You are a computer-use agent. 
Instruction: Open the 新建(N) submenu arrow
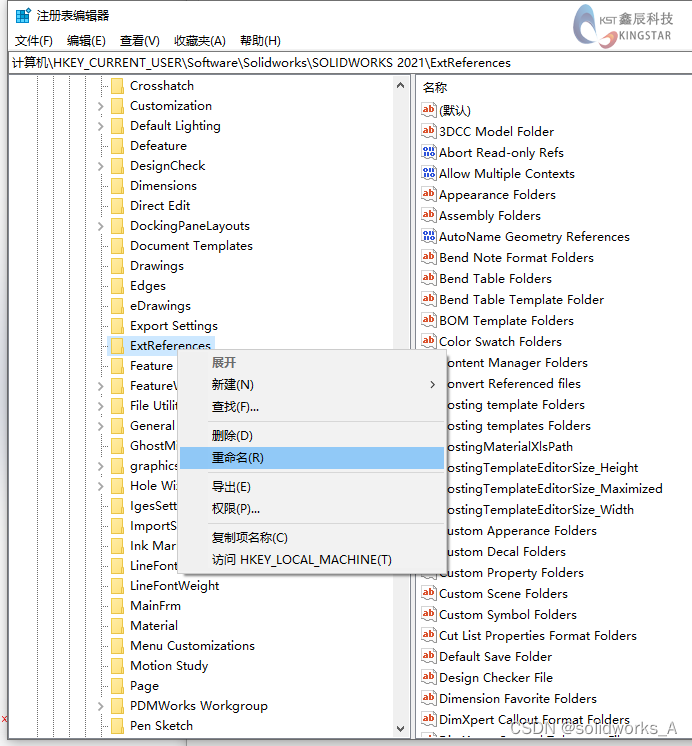432,384
